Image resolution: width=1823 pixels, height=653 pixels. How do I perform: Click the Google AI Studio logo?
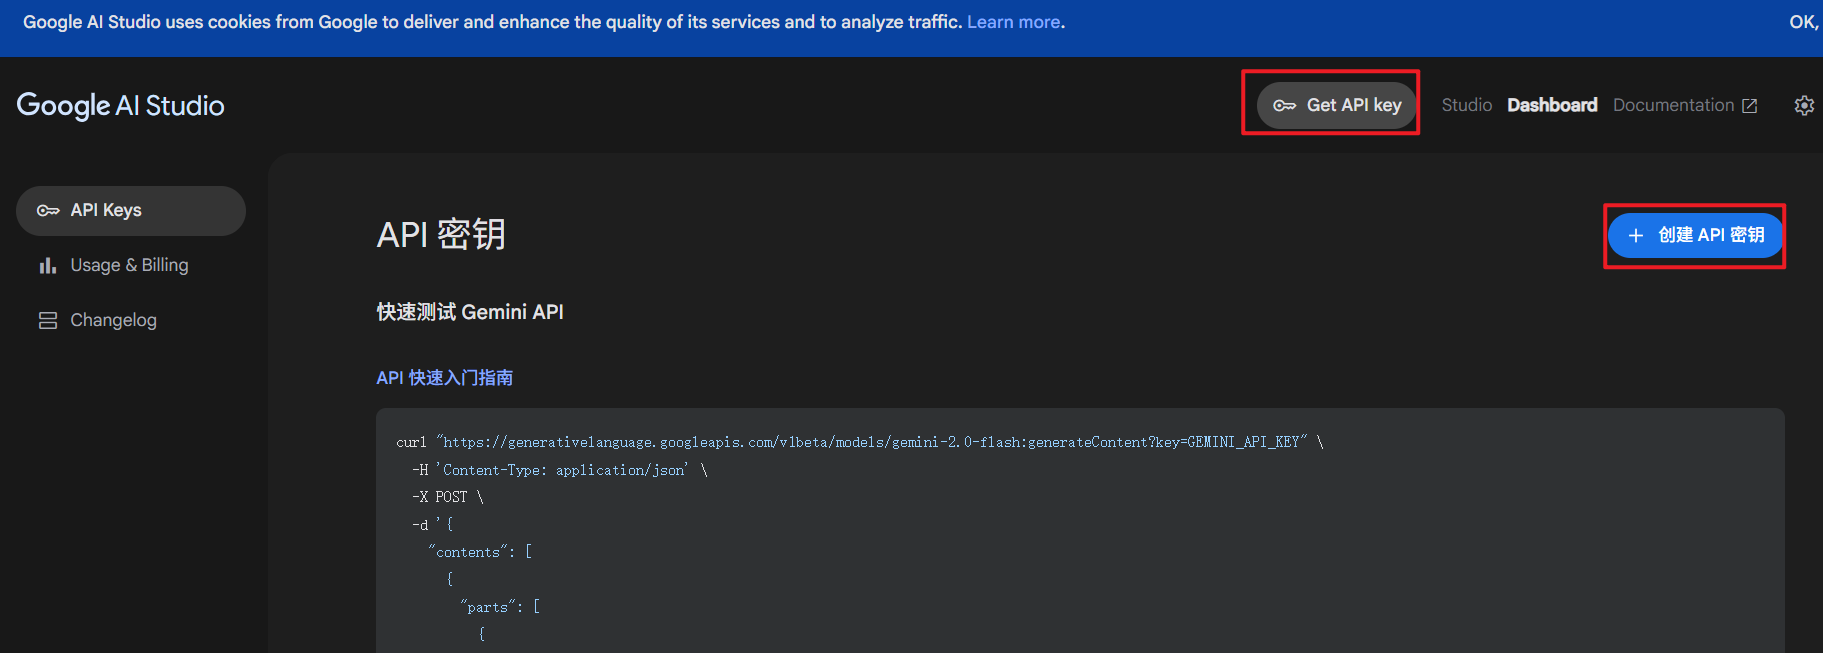tap(120, 105)
